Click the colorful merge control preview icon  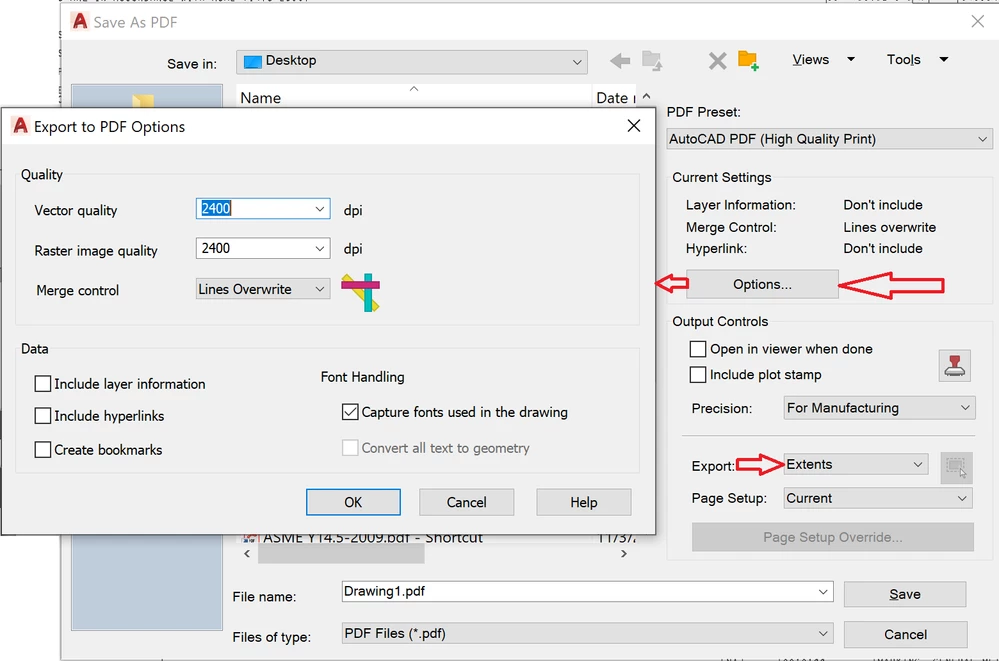[x=361, y=291]
